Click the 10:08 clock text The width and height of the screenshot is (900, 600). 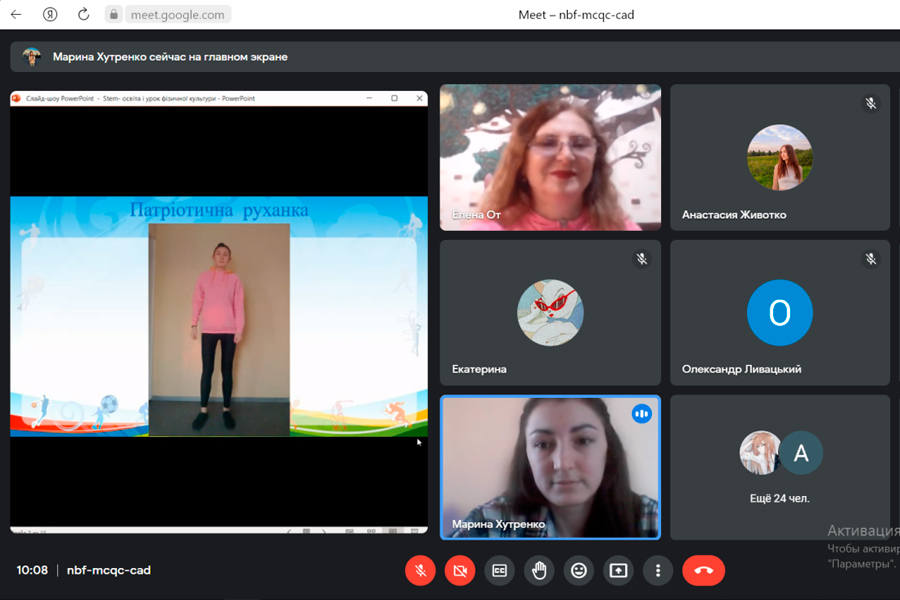[32, 570]
